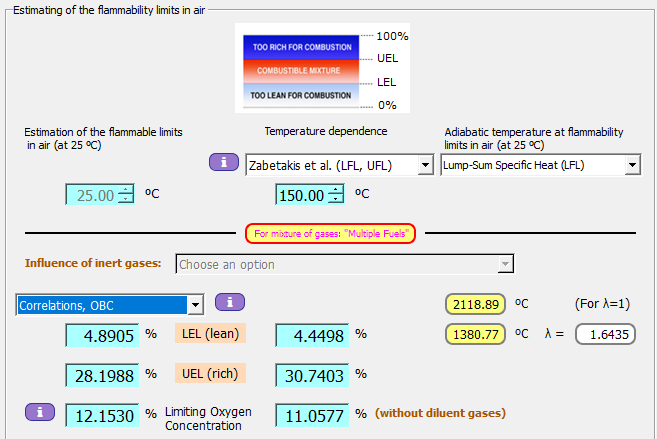Decrease the 150.00 °C temperature with the down arrow
This screenshot has height=439, width=657.
pyautogui.click(x=334, y=200)
